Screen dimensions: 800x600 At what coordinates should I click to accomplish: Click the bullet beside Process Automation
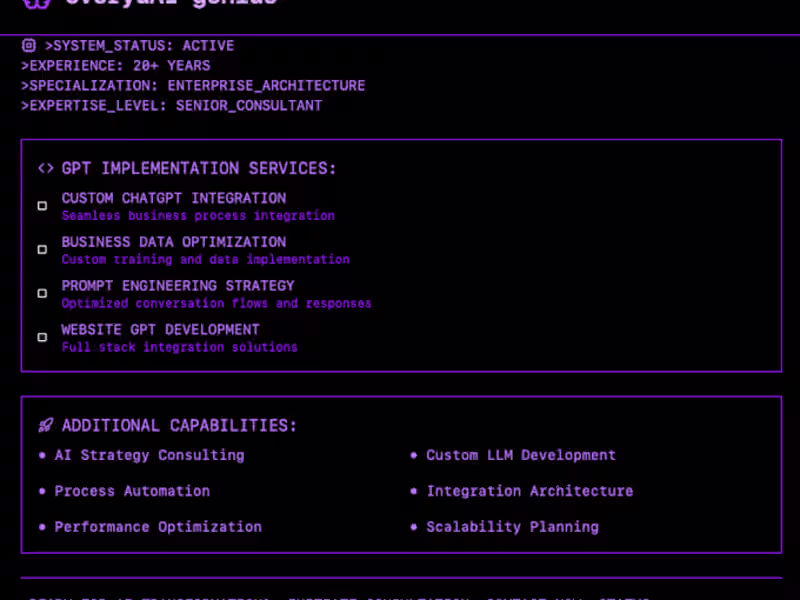(41, 491)
